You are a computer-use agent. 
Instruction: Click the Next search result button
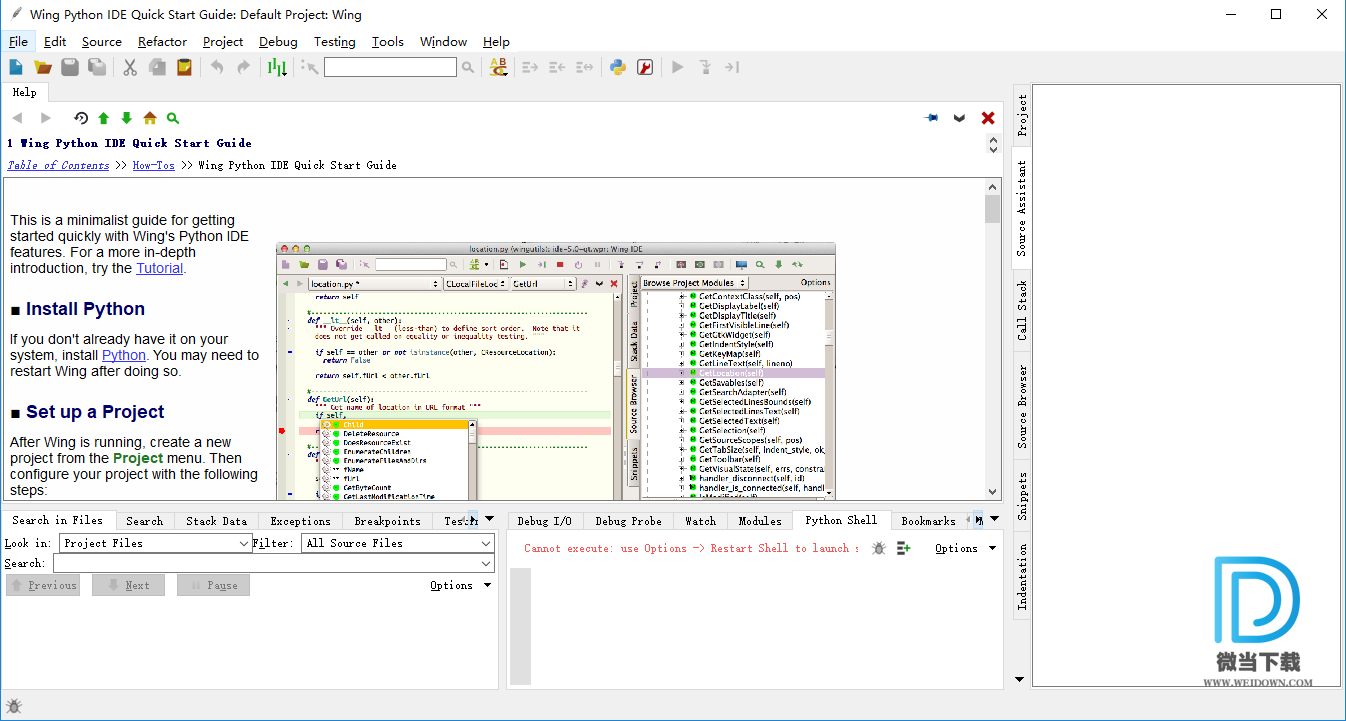point(128,585)
